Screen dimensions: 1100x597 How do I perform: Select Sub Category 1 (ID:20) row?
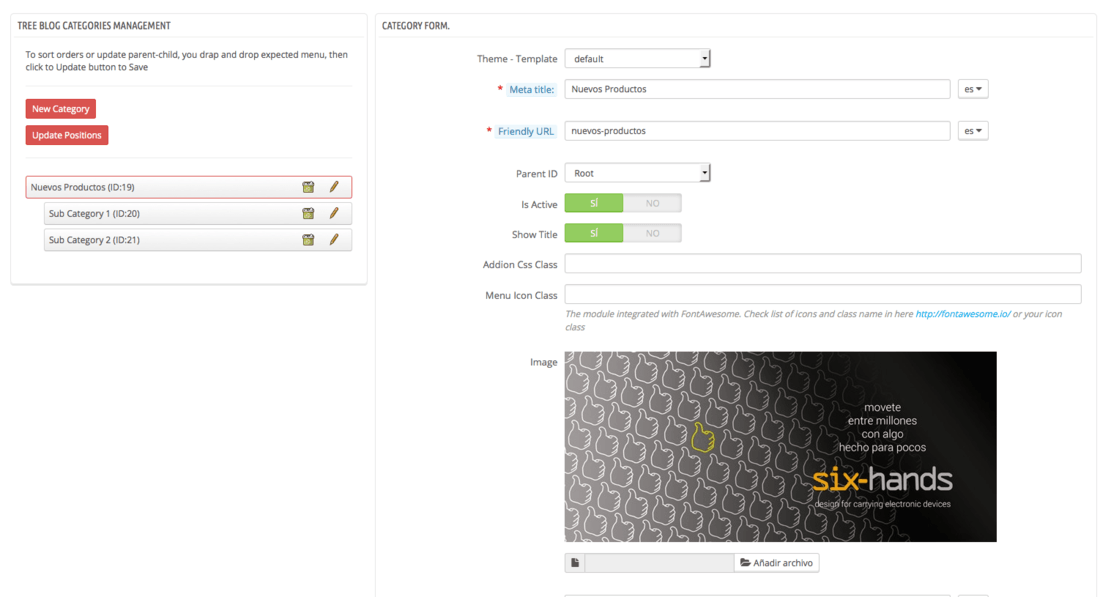coord(198,213)
